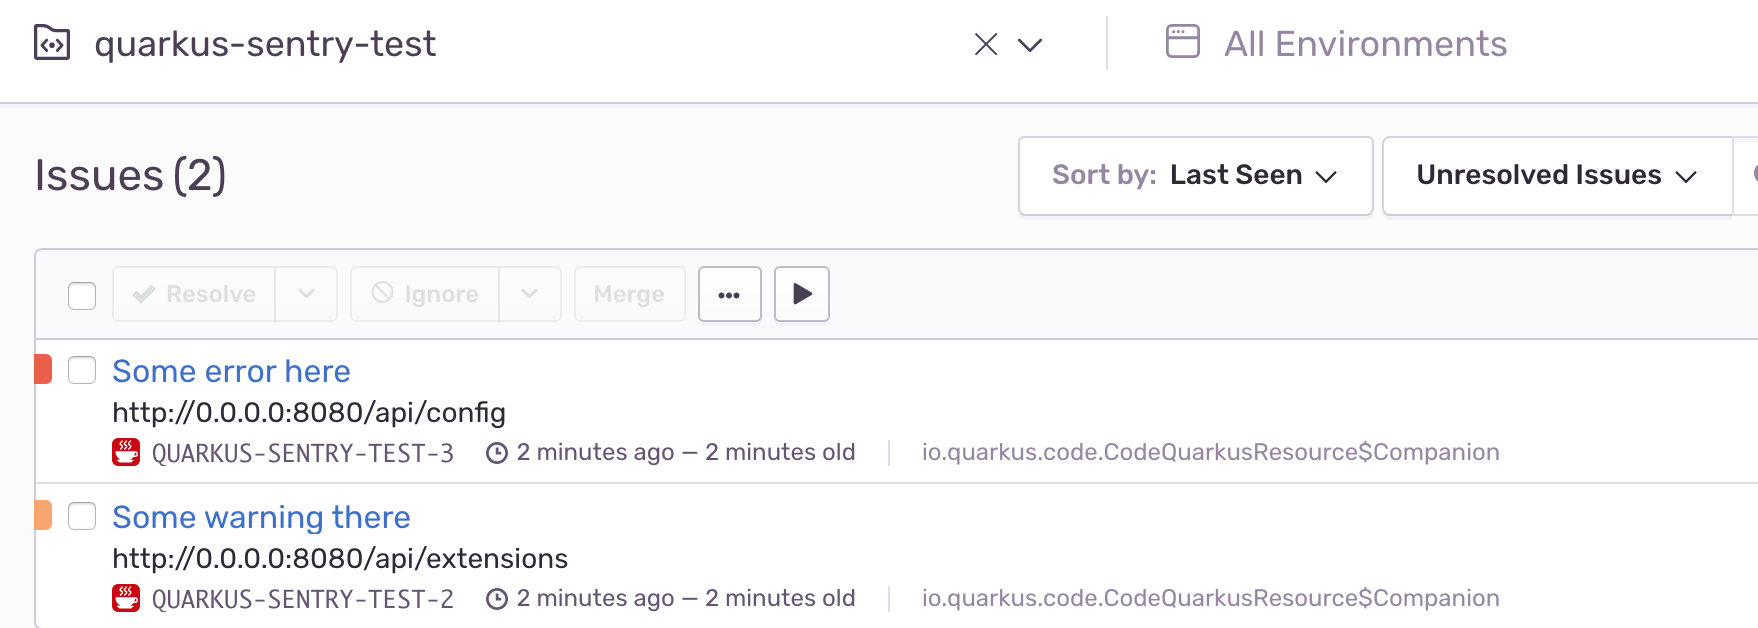
Task: Tick the select-all issues checkbox
Action: click(x=82, y=296)
